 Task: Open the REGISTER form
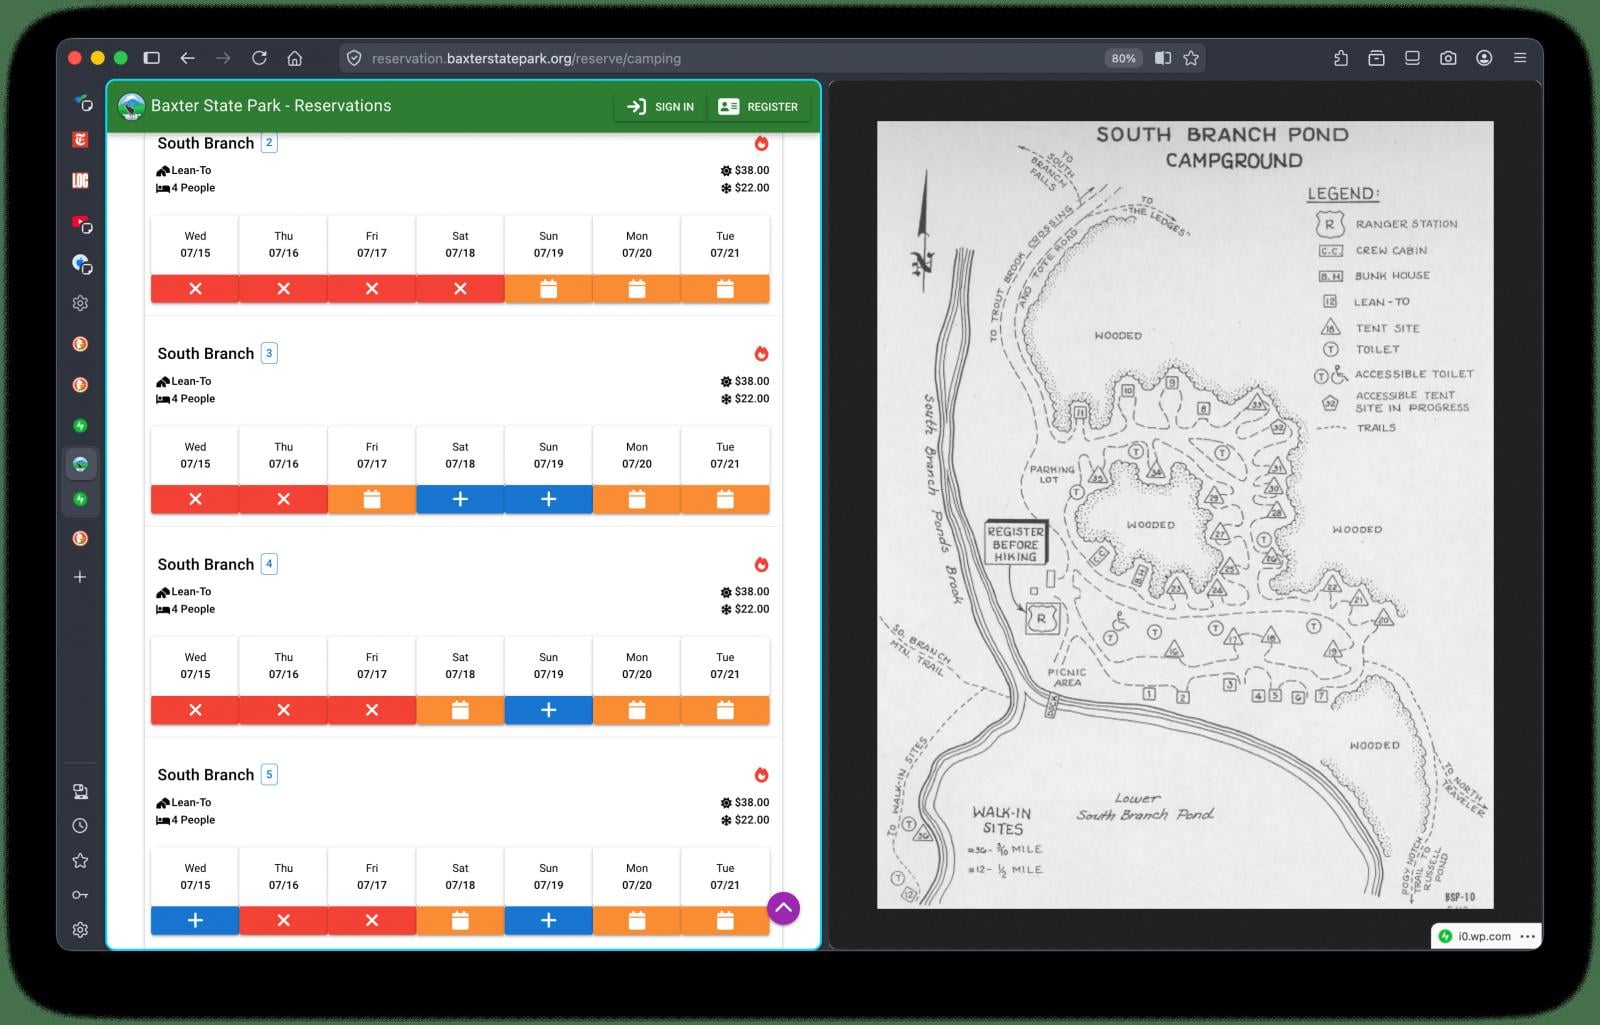click(759, 106)
